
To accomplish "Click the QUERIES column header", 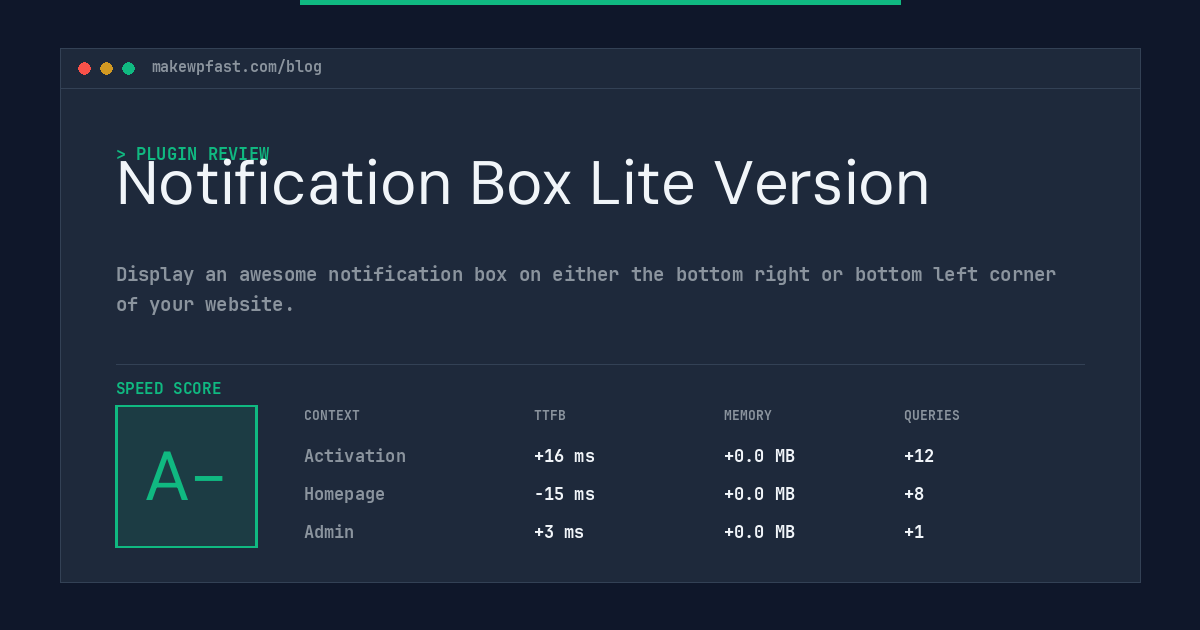I will (932, 416).
